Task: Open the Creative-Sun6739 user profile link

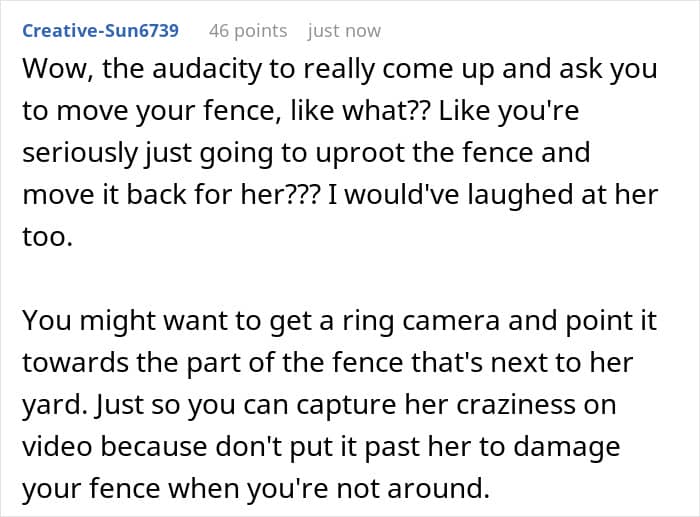Action: pyautogui.click(x=100, y=30)
